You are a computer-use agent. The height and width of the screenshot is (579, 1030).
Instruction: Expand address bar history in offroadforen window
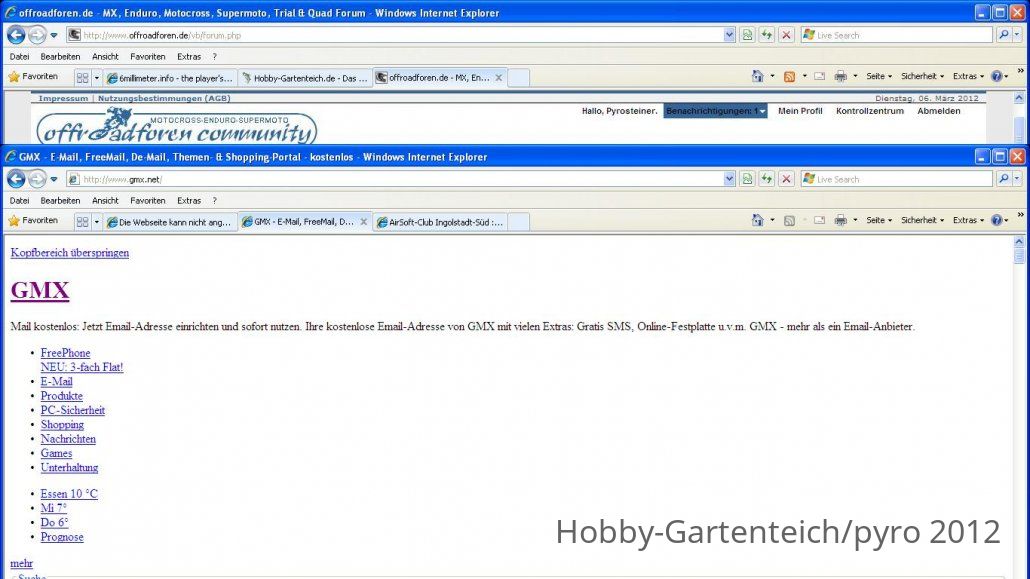pos(729,35)
